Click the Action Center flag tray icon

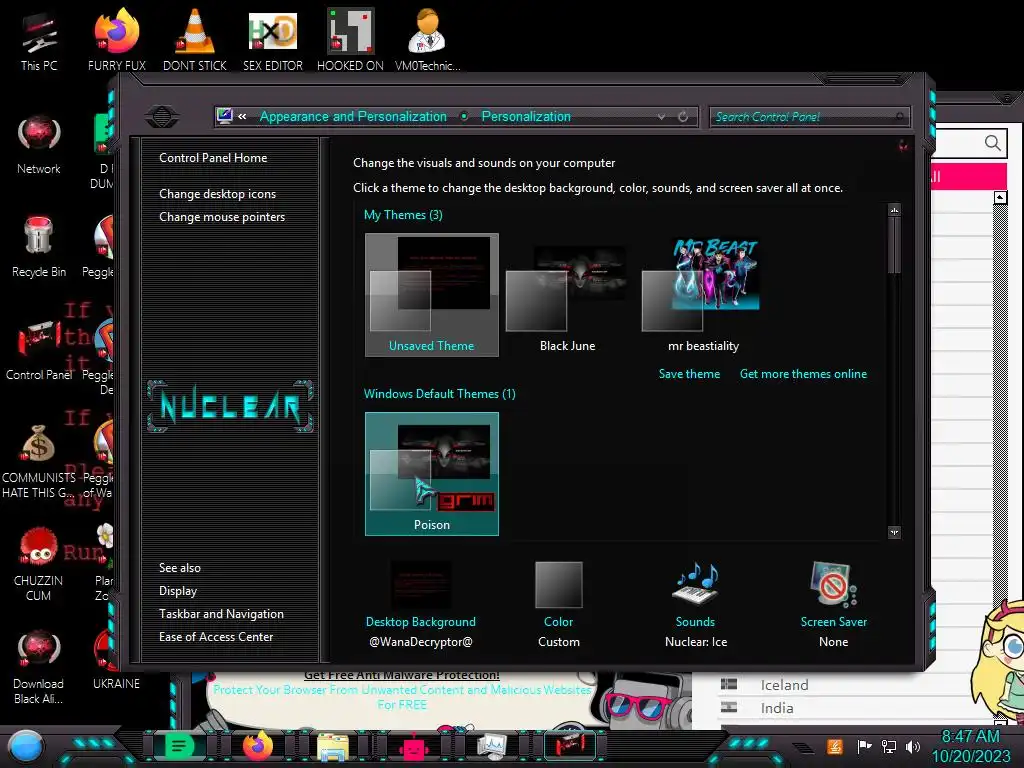864,746
